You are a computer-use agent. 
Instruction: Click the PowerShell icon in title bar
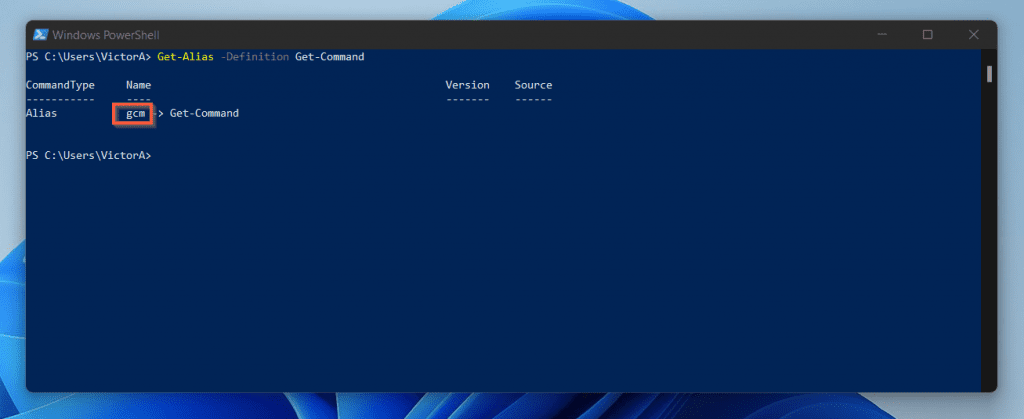[40, 35]
